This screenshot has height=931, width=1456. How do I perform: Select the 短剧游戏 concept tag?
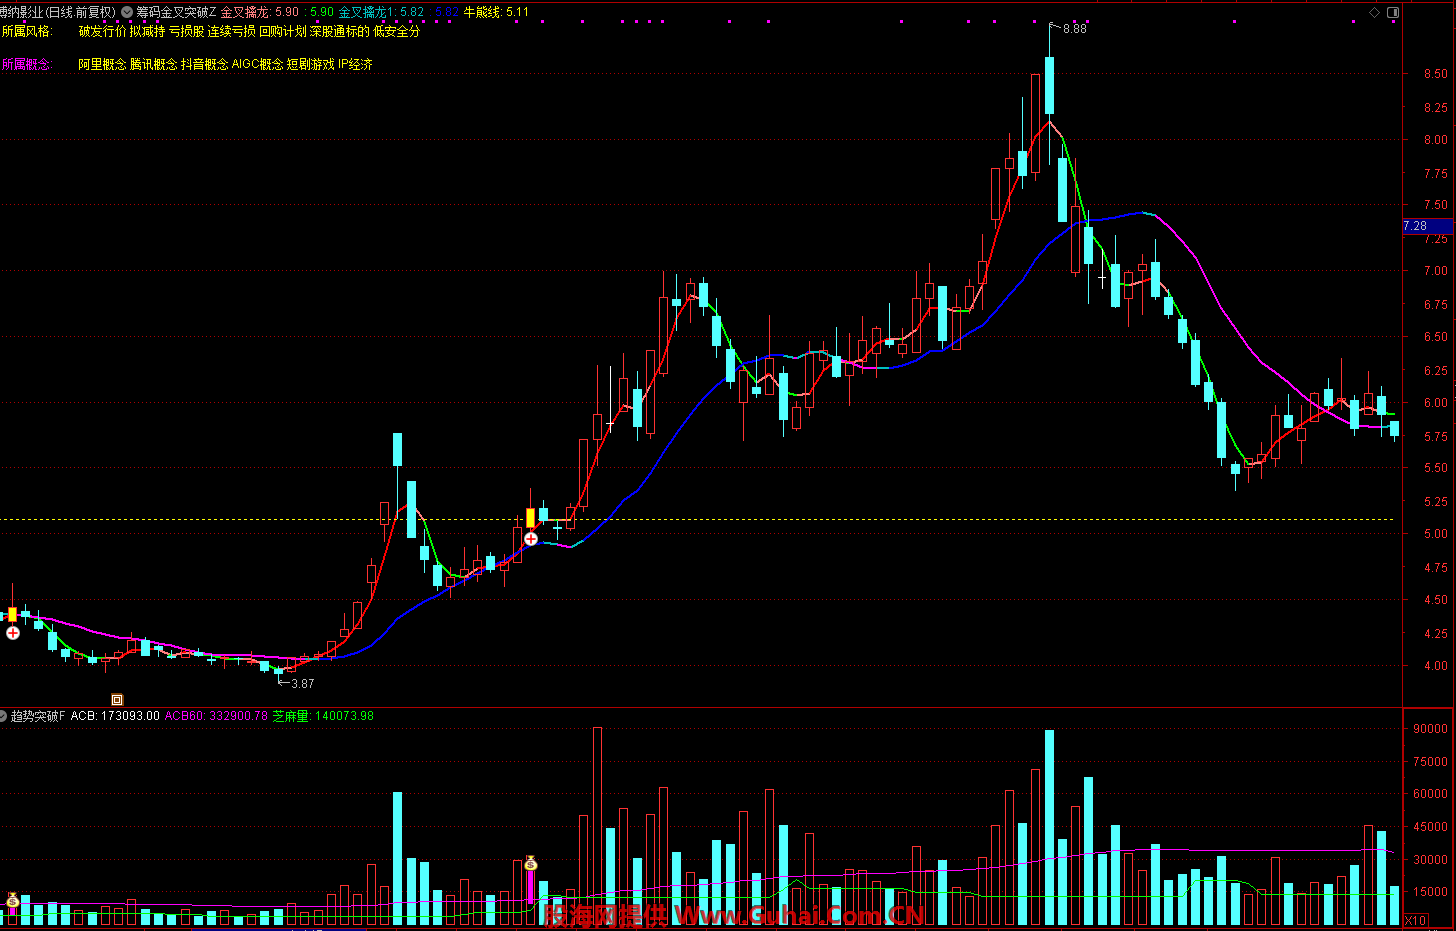(x=311, y=64)
